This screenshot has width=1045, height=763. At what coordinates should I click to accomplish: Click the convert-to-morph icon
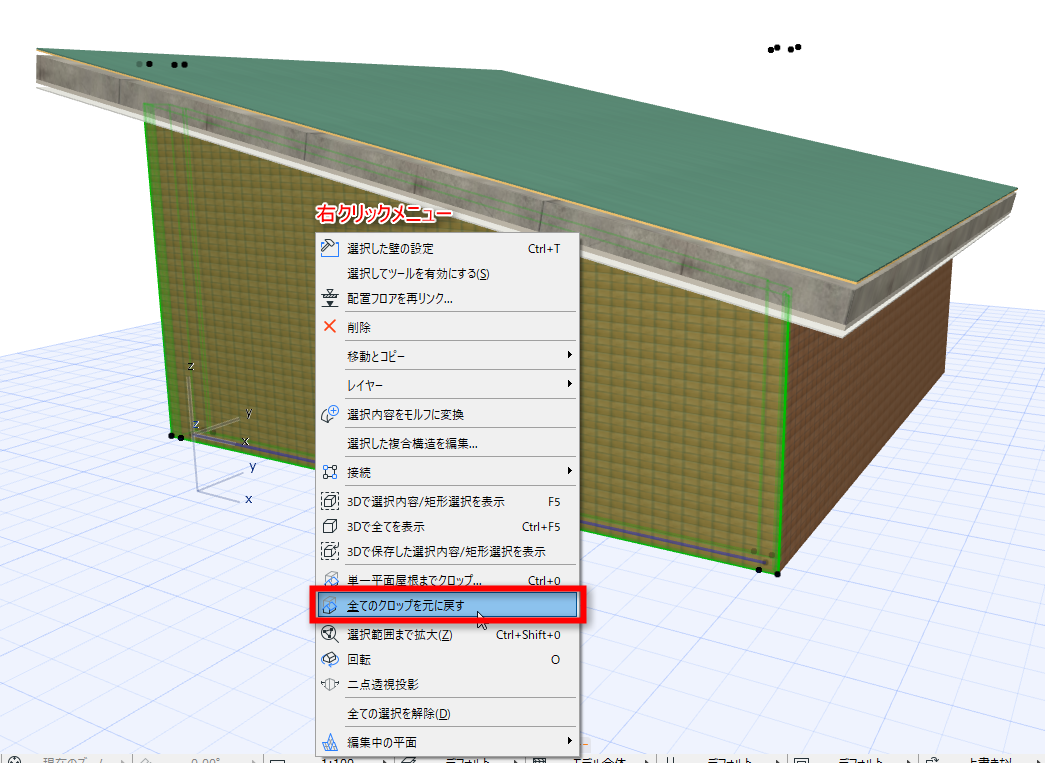[x=329, y=414]
